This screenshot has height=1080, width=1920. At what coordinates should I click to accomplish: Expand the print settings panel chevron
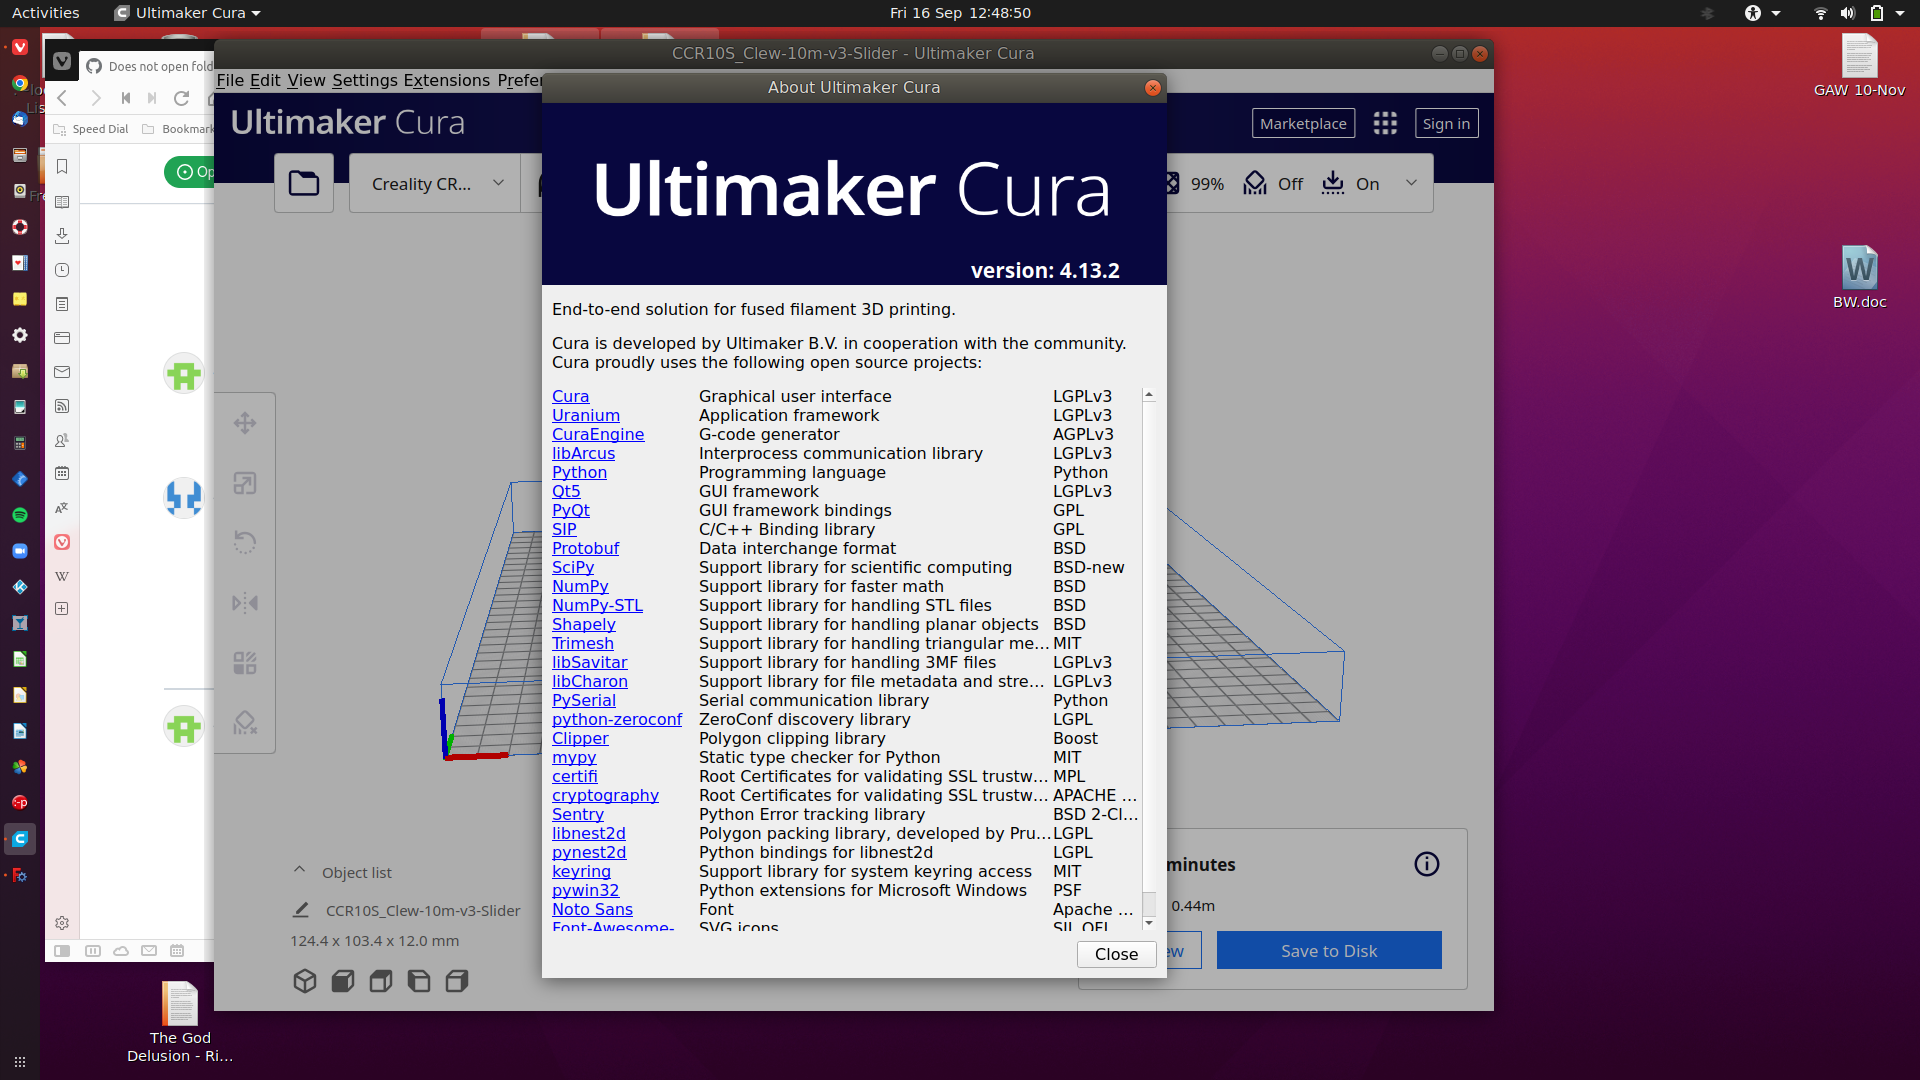point(1411,183)
